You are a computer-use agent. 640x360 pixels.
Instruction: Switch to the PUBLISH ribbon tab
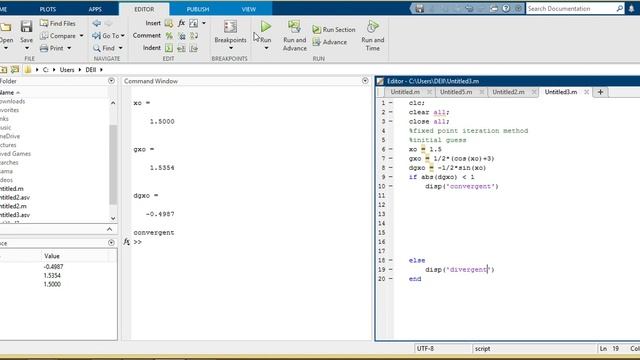point(198,9)
